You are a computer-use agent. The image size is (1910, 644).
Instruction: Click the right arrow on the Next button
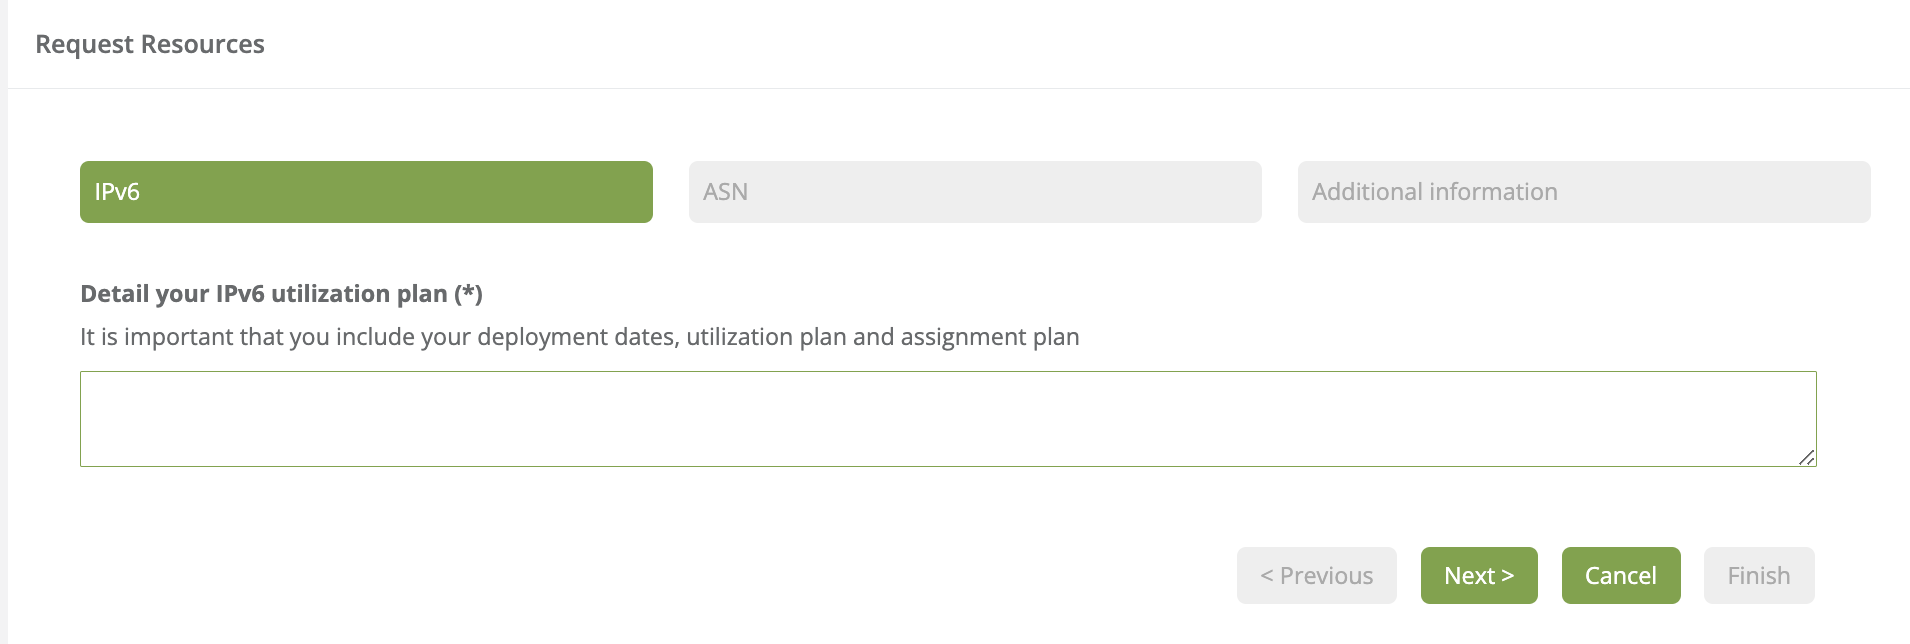tap(1508, 576)
